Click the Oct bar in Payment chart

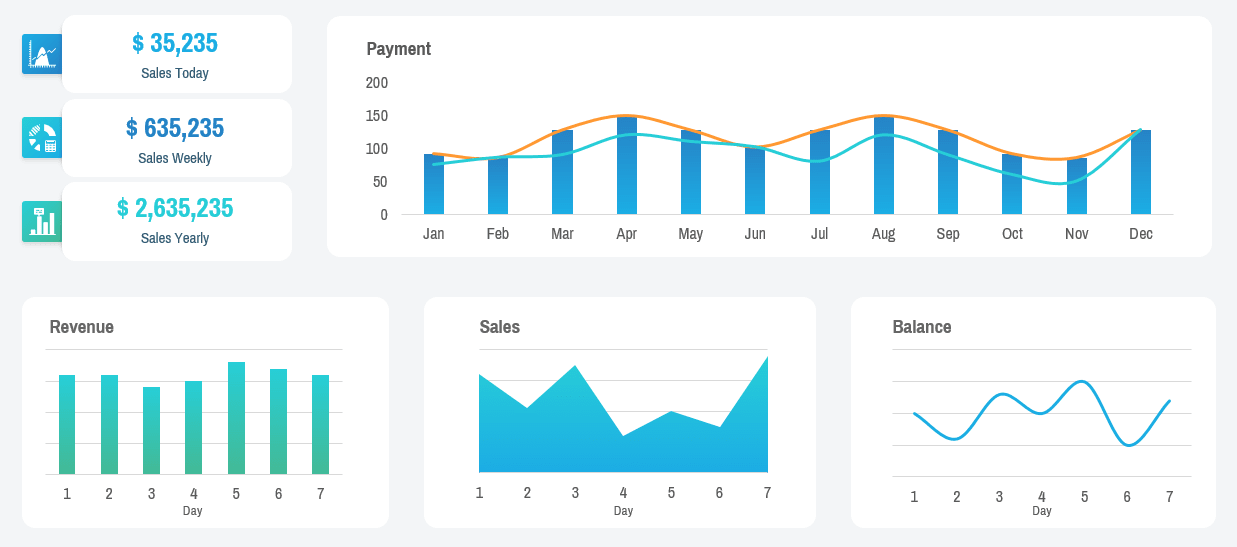[x=1012, y=184]
